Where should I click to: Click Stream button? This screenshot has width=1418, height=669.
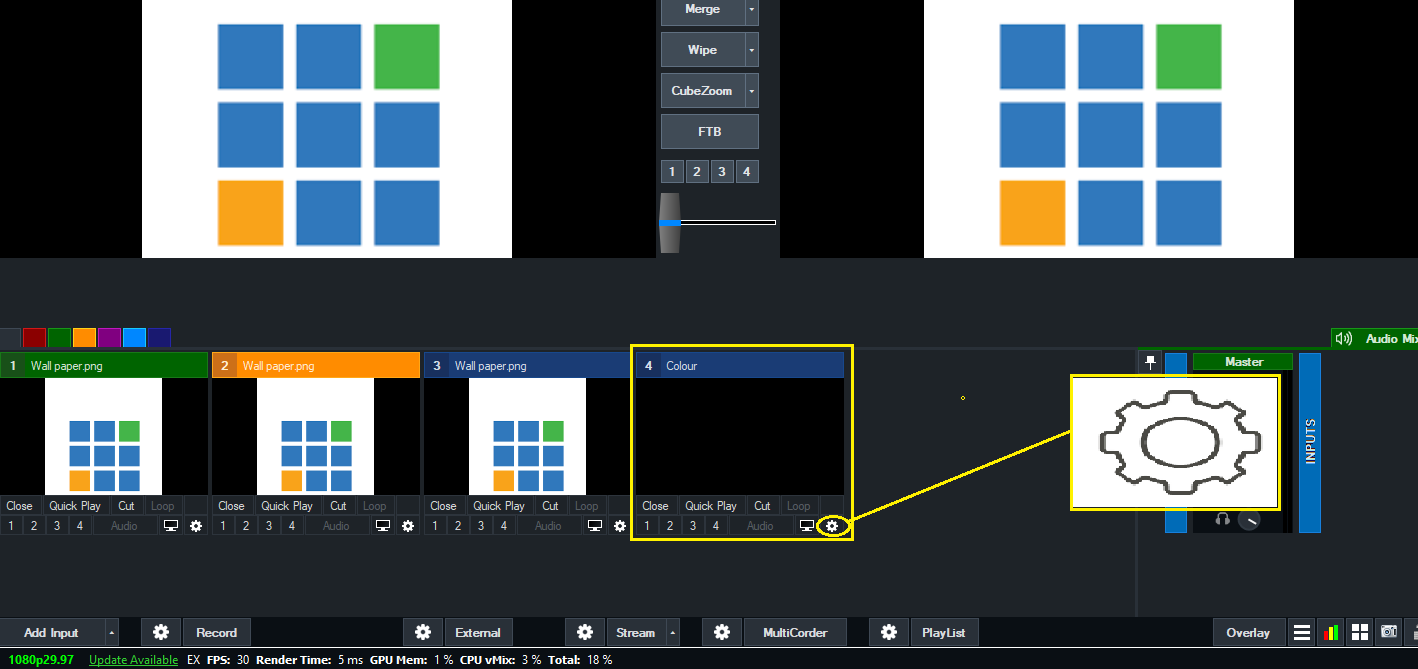636,632
